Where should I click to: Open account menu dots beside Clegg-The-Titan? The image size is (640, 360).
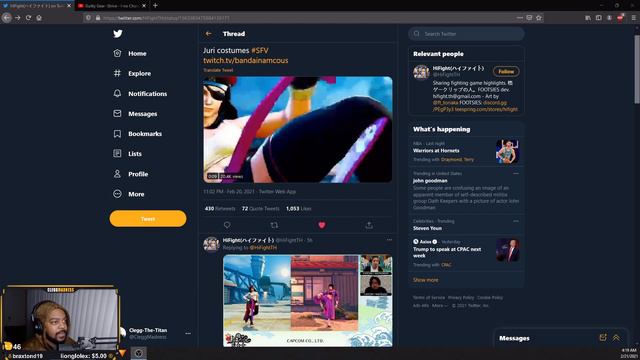[x=188, y=333]
